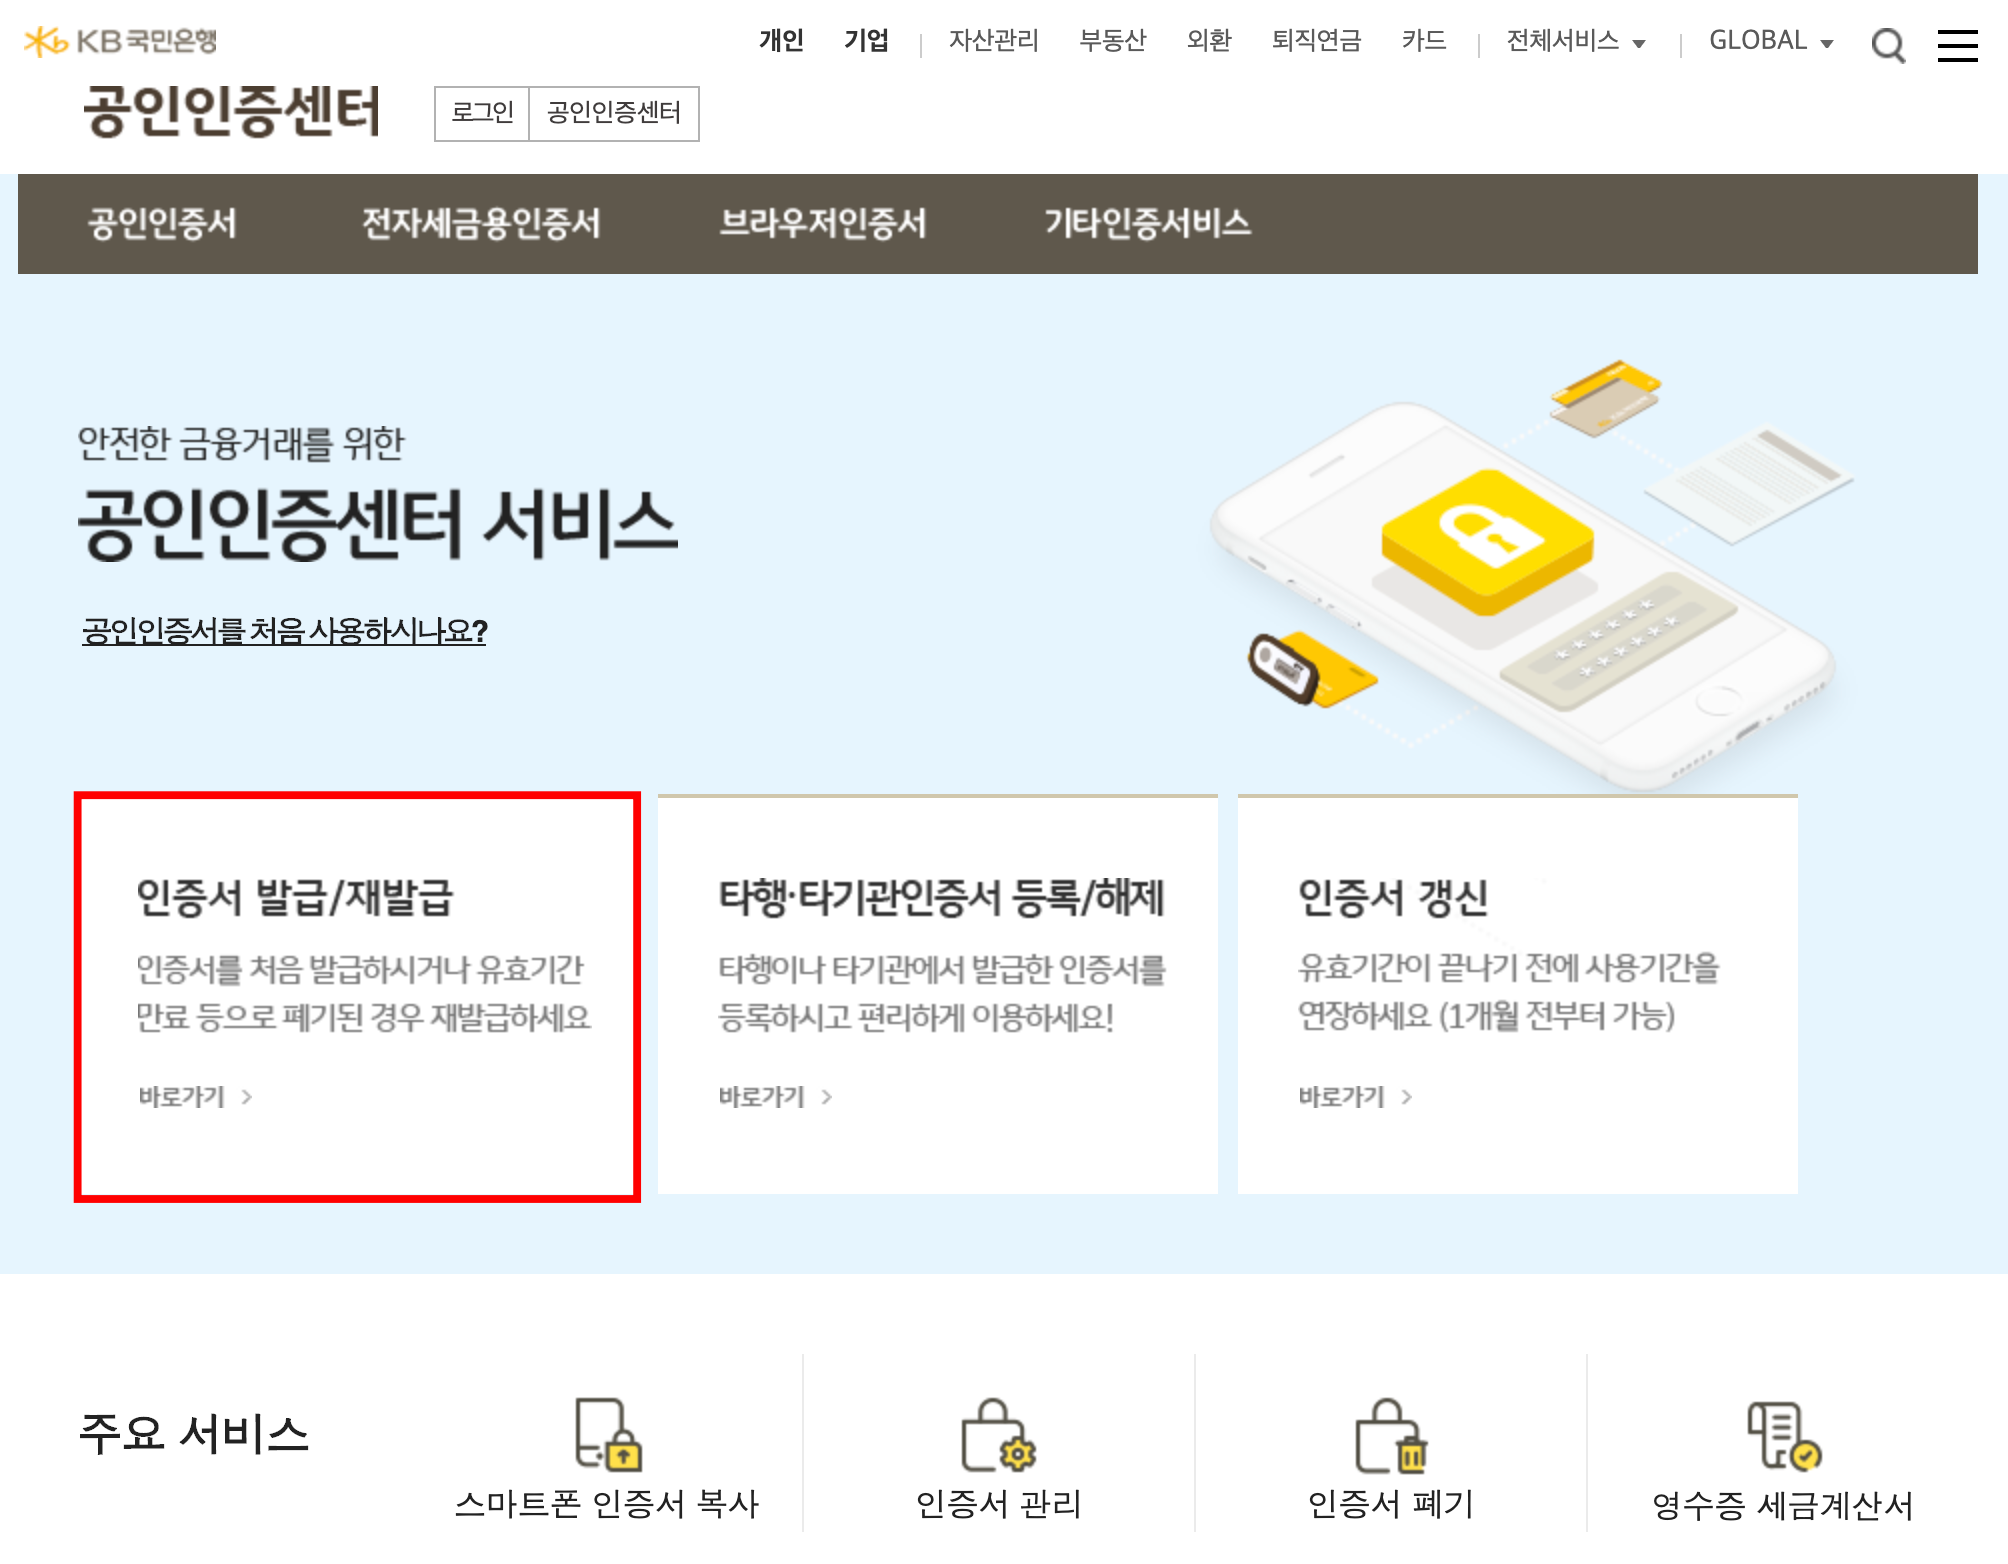This screenshot has width=2008, height=1564.
Task: Open the search magnifier icon
Action: click(1887, 45)
